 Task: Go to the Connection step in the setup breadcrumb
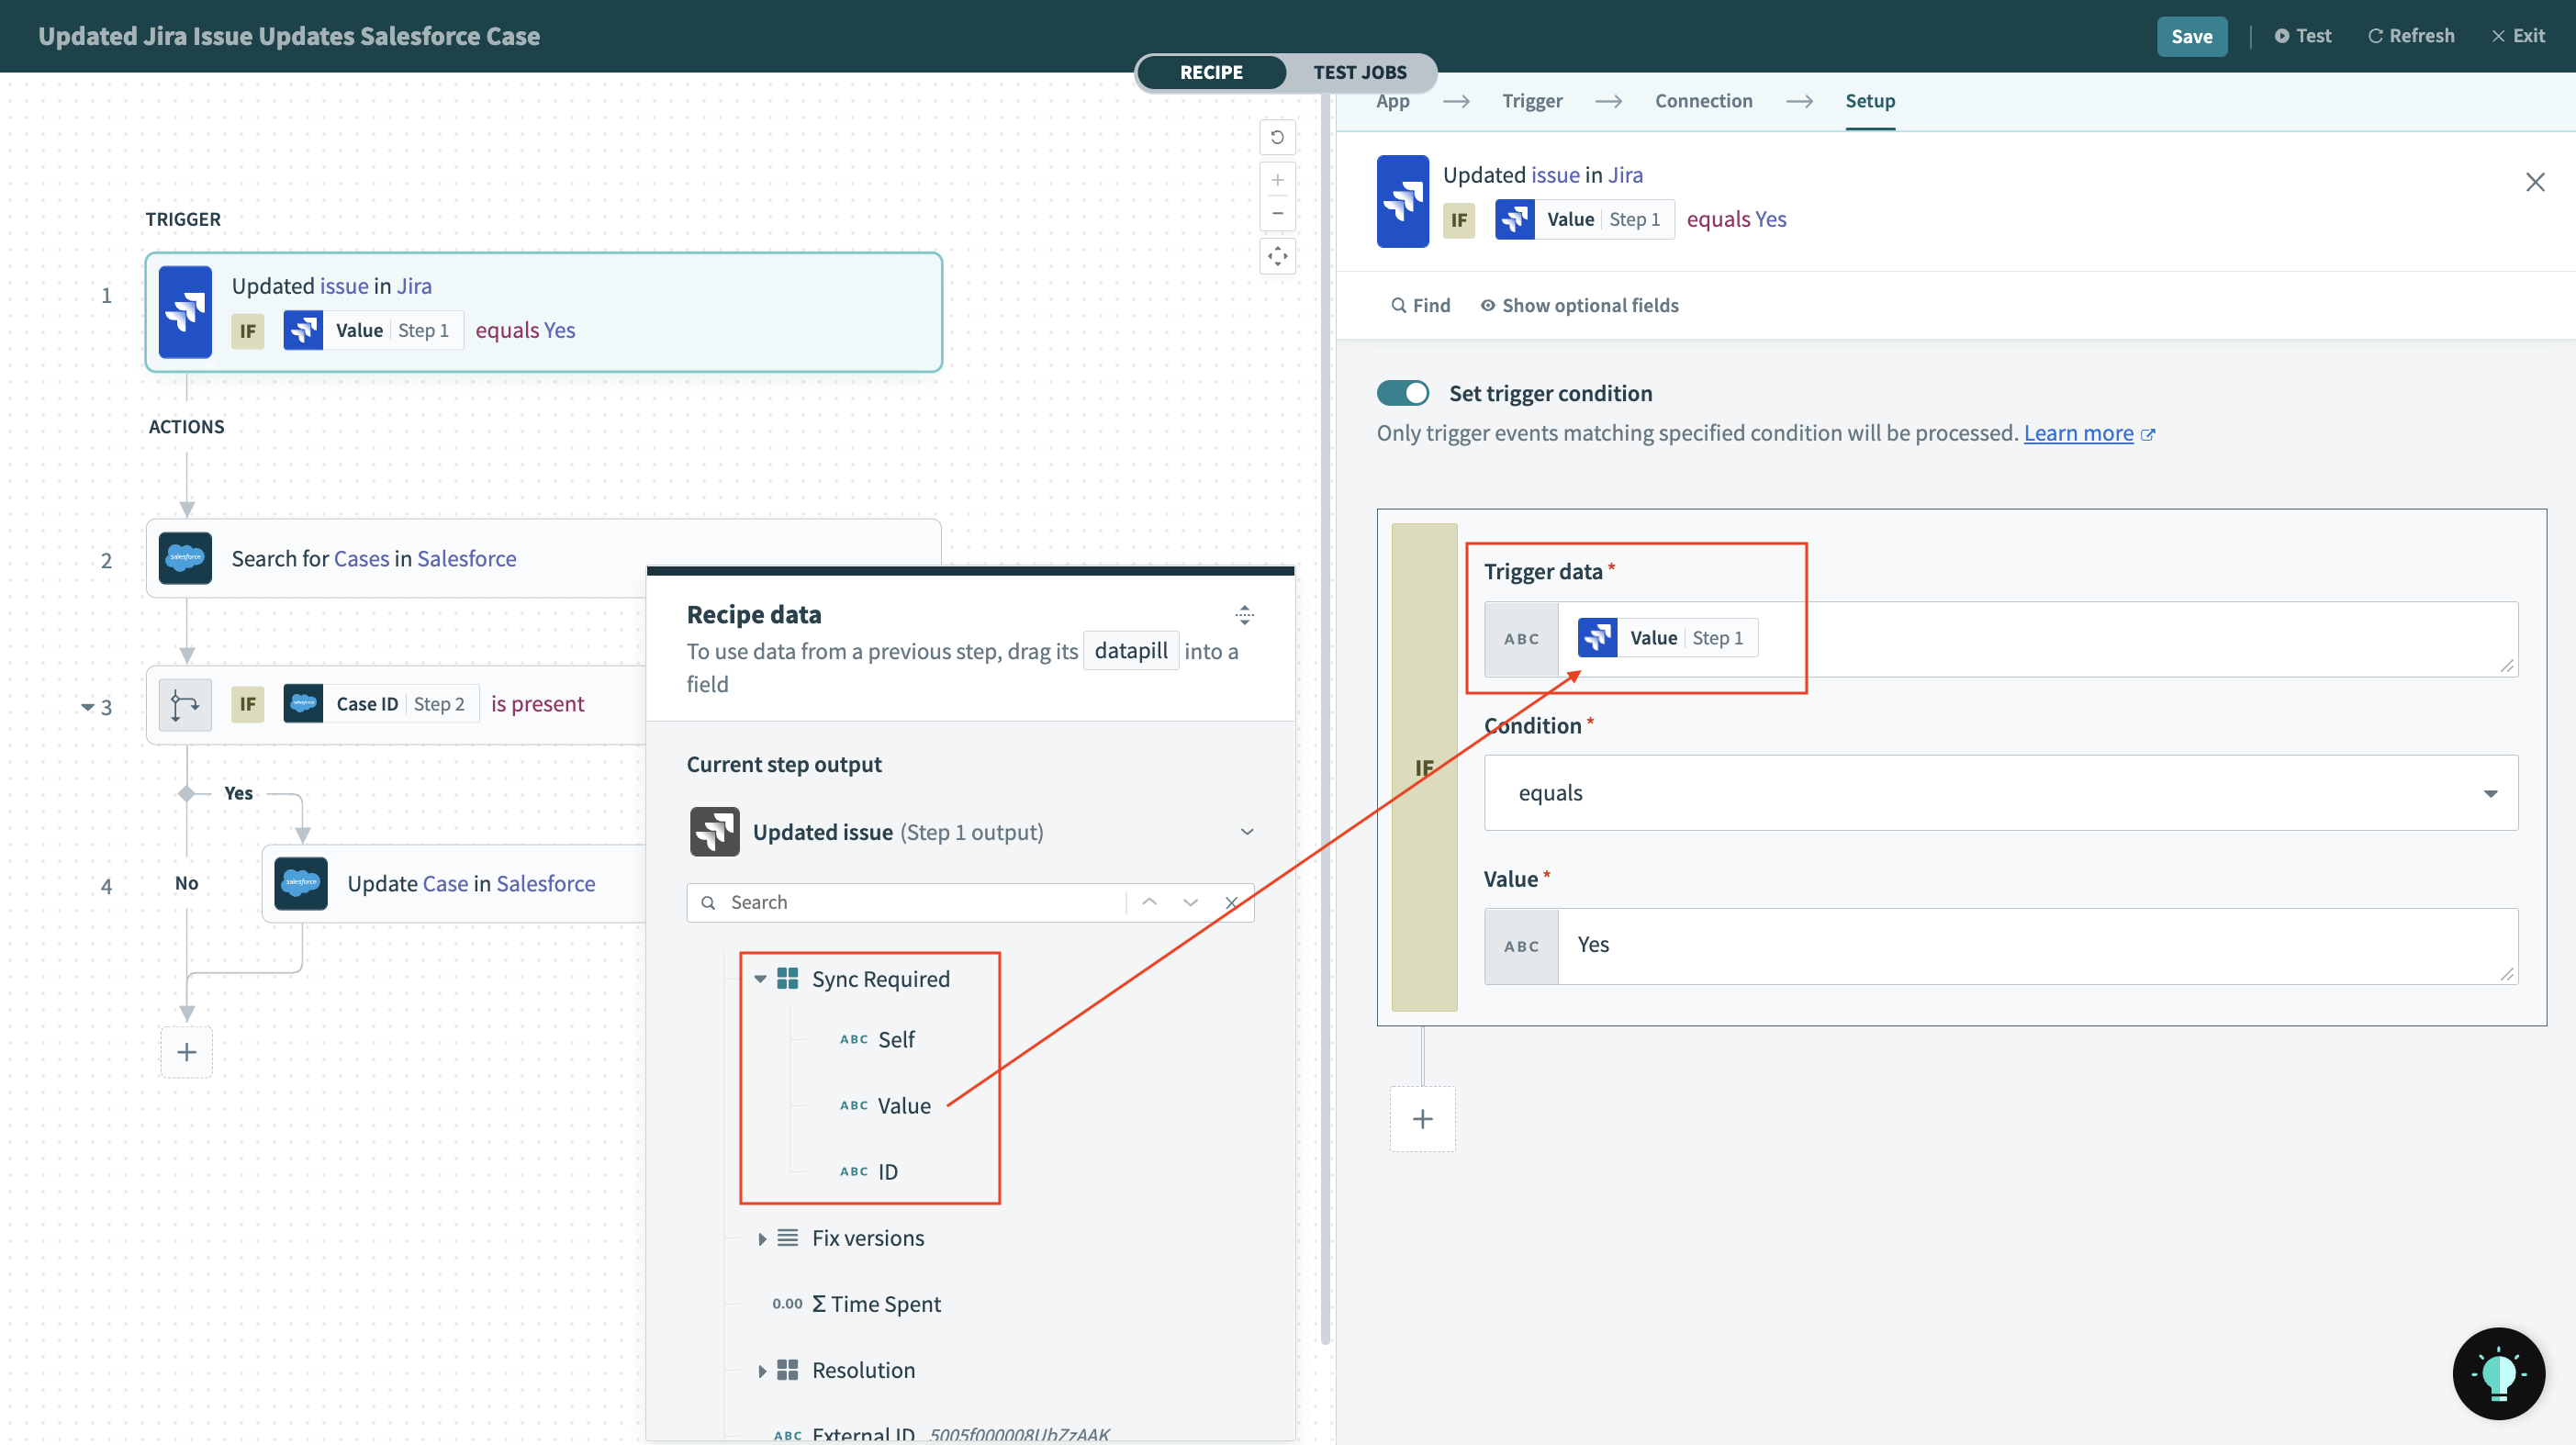coord(1703,100)
